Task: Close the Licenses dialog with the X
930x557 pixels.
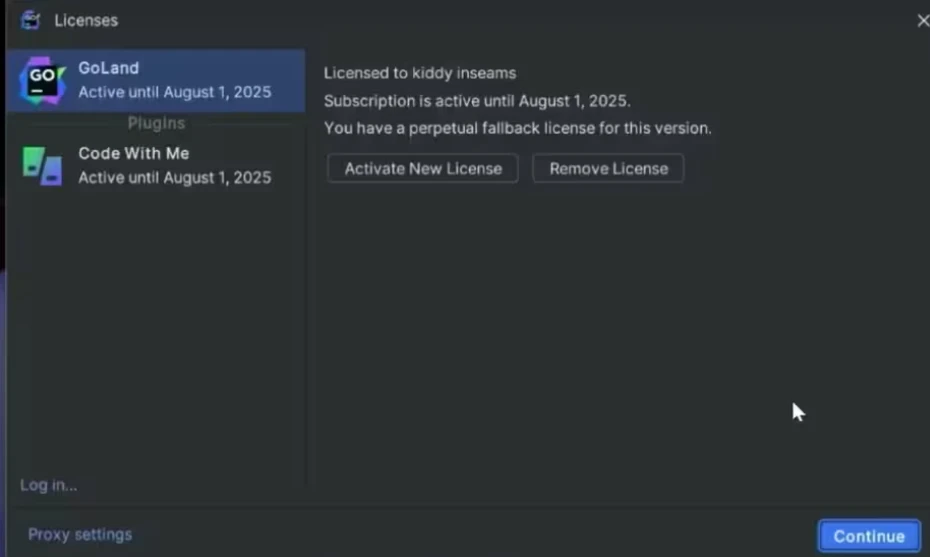Action: 922,20
